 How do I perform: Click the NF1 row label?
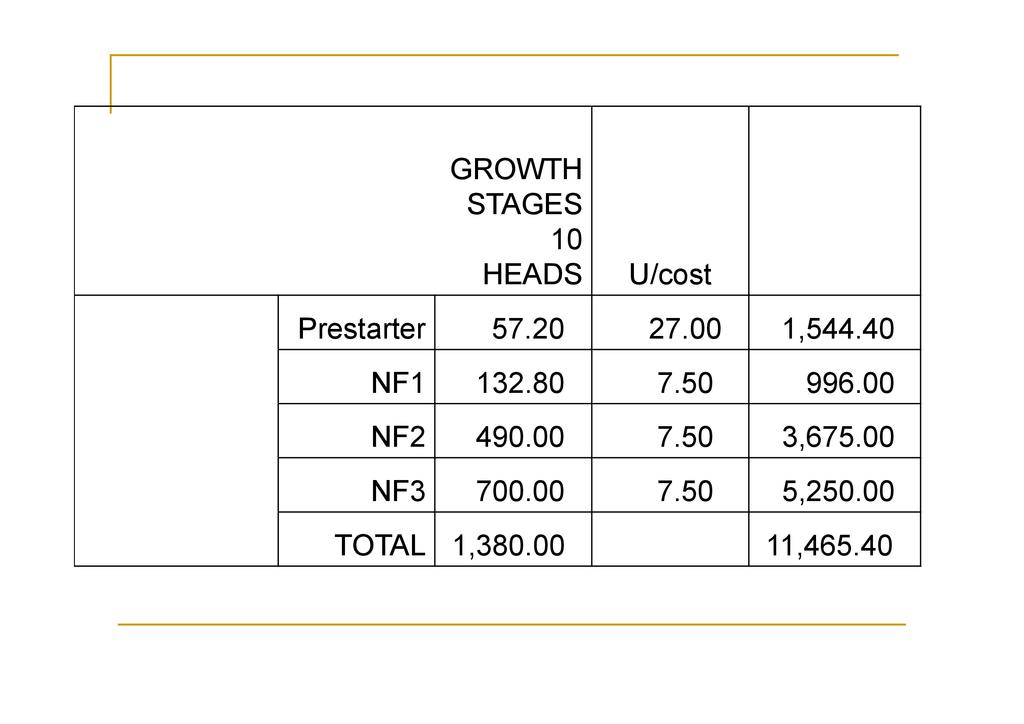[398, 383]
